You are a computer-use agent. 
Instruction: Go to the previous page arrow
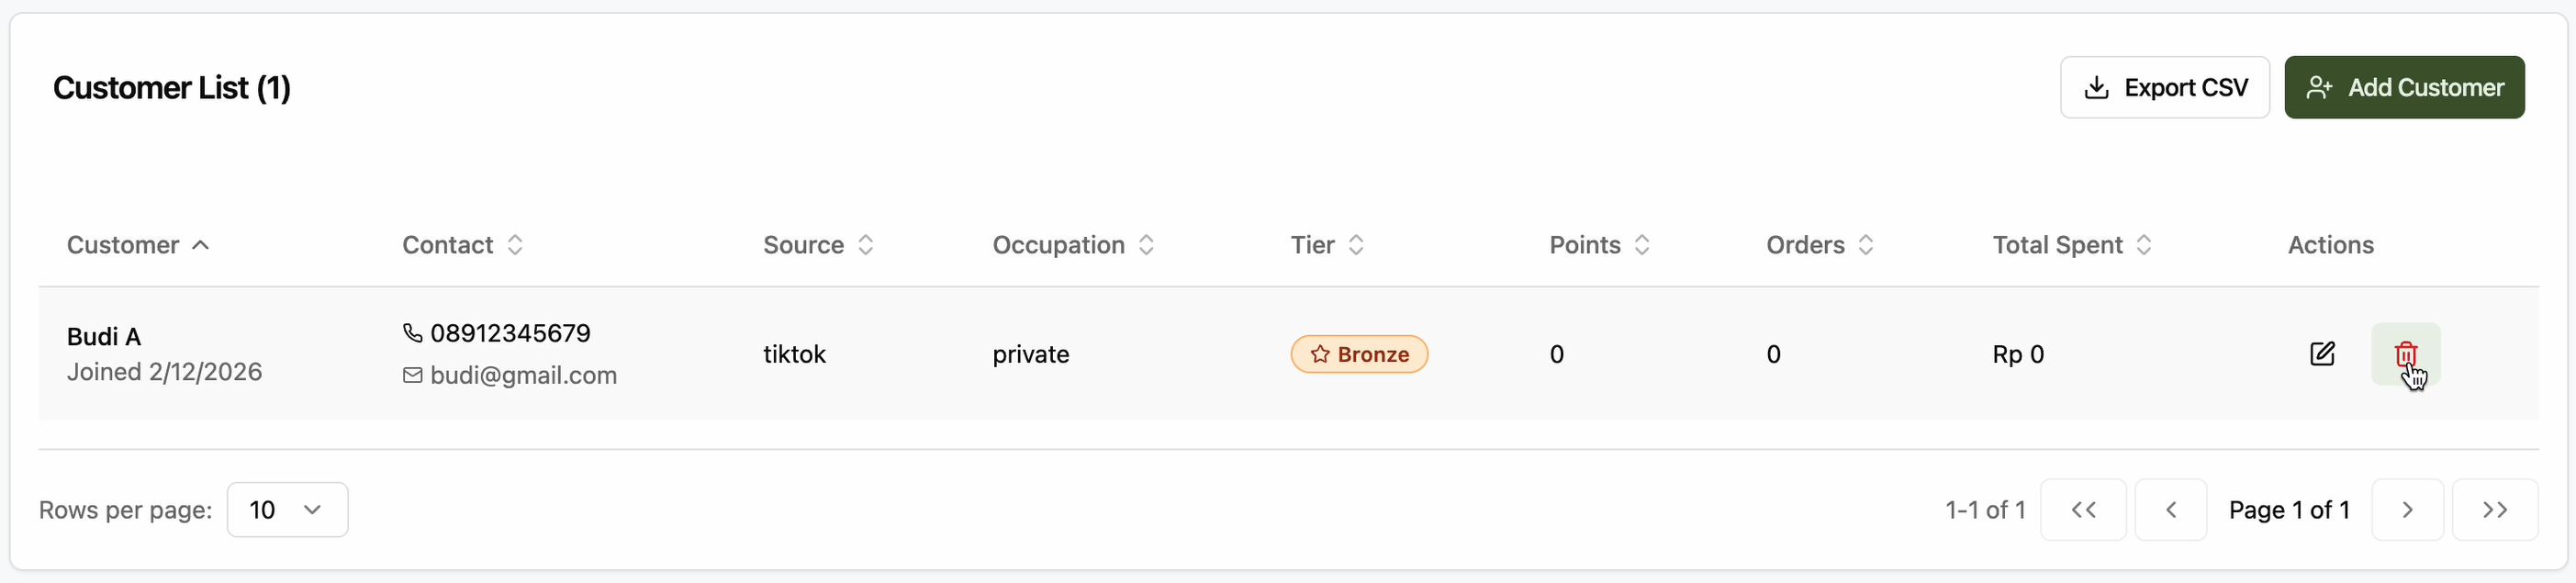pyautogui.click(x=2170, y=510)
